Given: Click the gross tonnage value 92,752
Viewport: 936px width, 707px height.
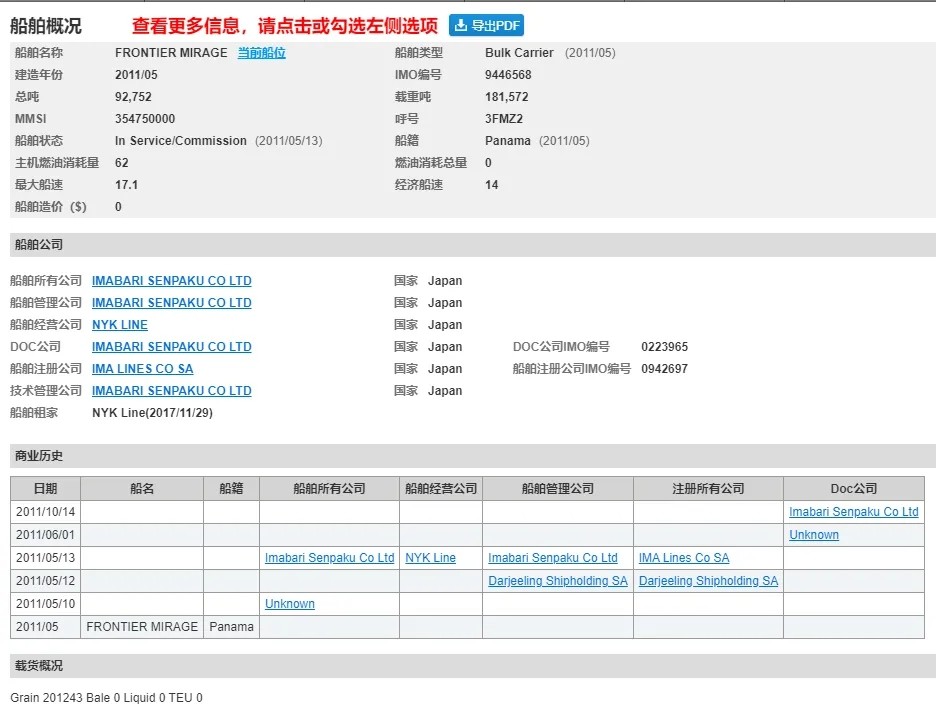Looking at the screenshot, I should (133, 97).
